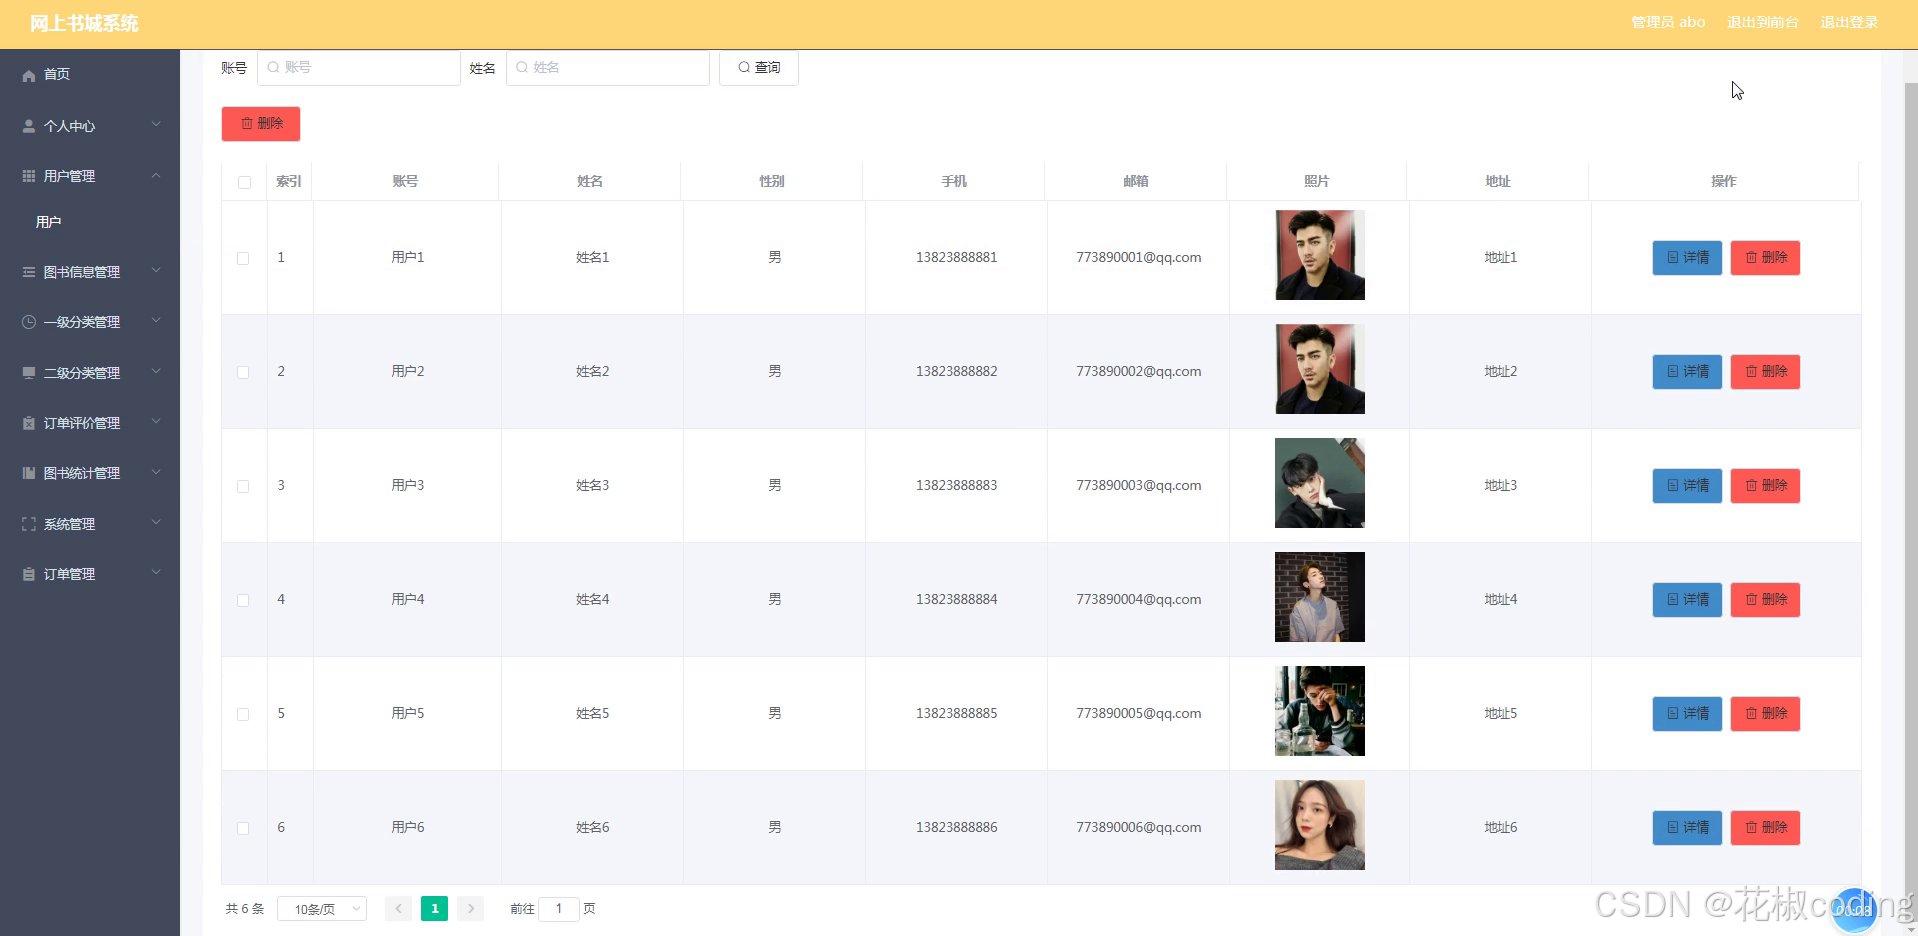
Task: Tick the checkbox next to 用户3
Action: pos(243,486)
